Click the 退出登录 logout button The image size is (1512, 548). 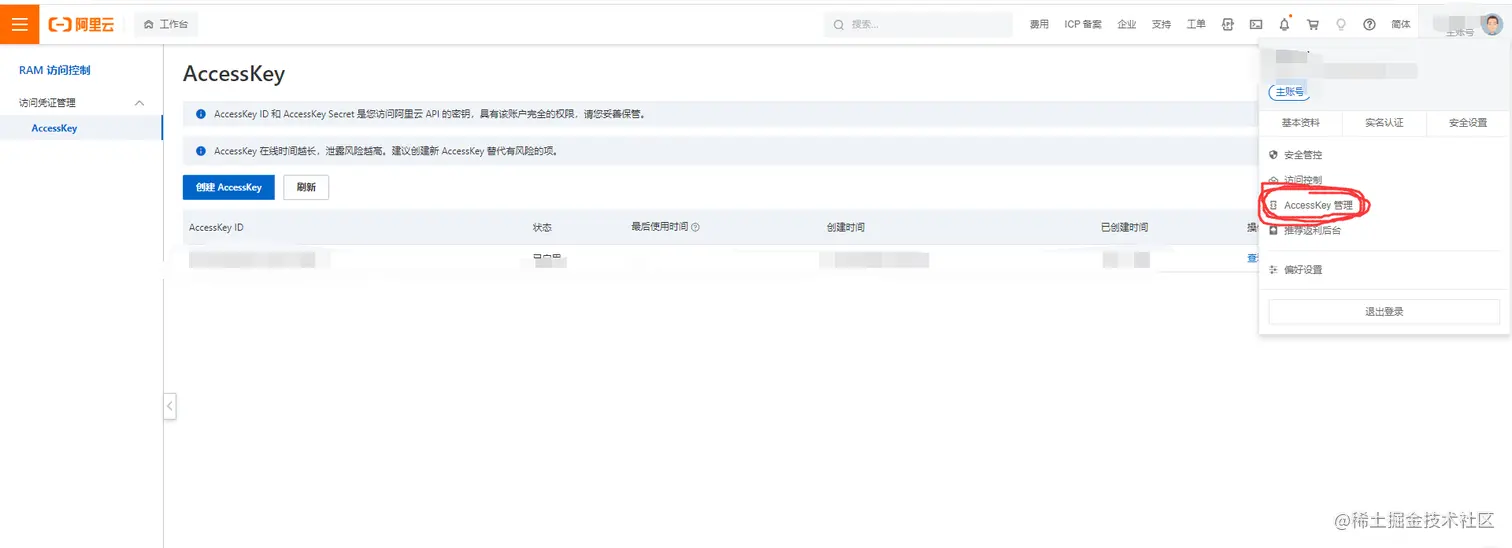(x=1384, y=312)
